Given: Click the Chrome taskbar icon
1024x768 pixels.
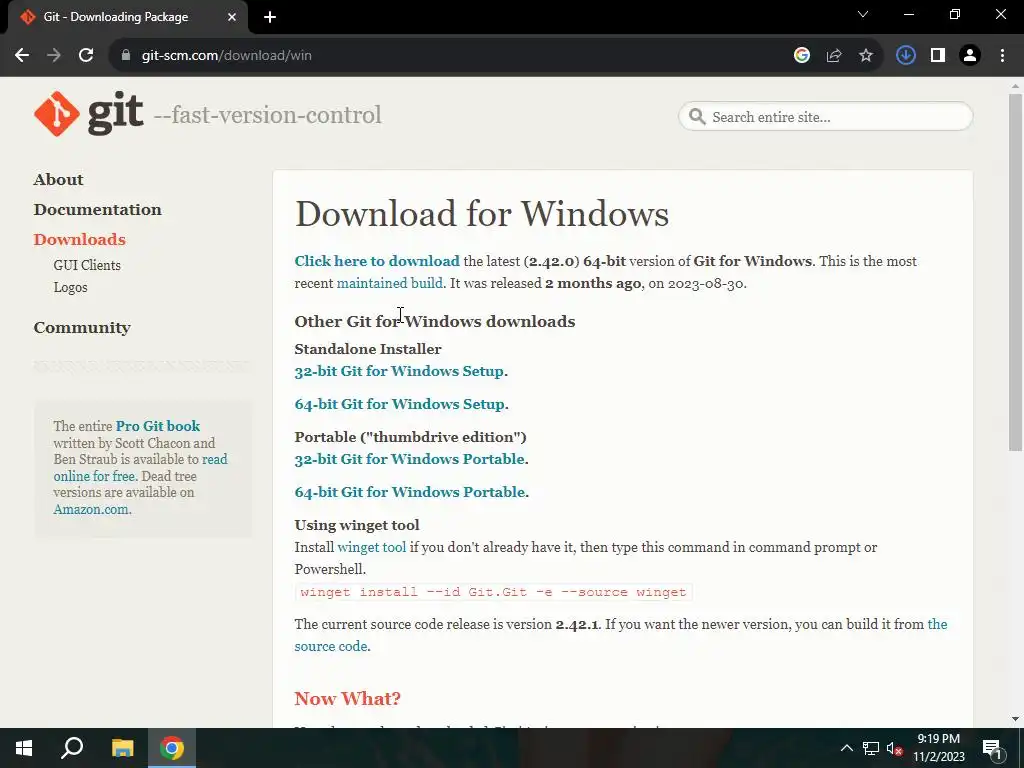Looking at the screenshot, I should click(x=172, y=748).
